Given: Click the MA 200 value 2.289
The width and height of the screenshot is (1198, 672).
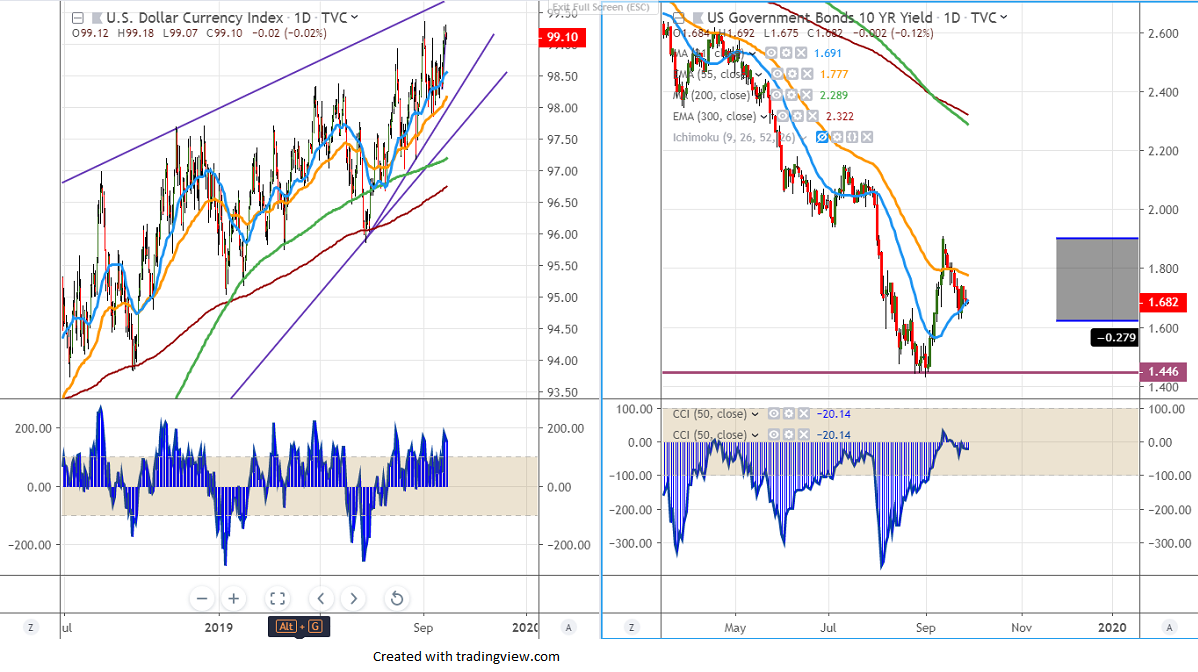Looking at the screenshot, I should point(834,95).
